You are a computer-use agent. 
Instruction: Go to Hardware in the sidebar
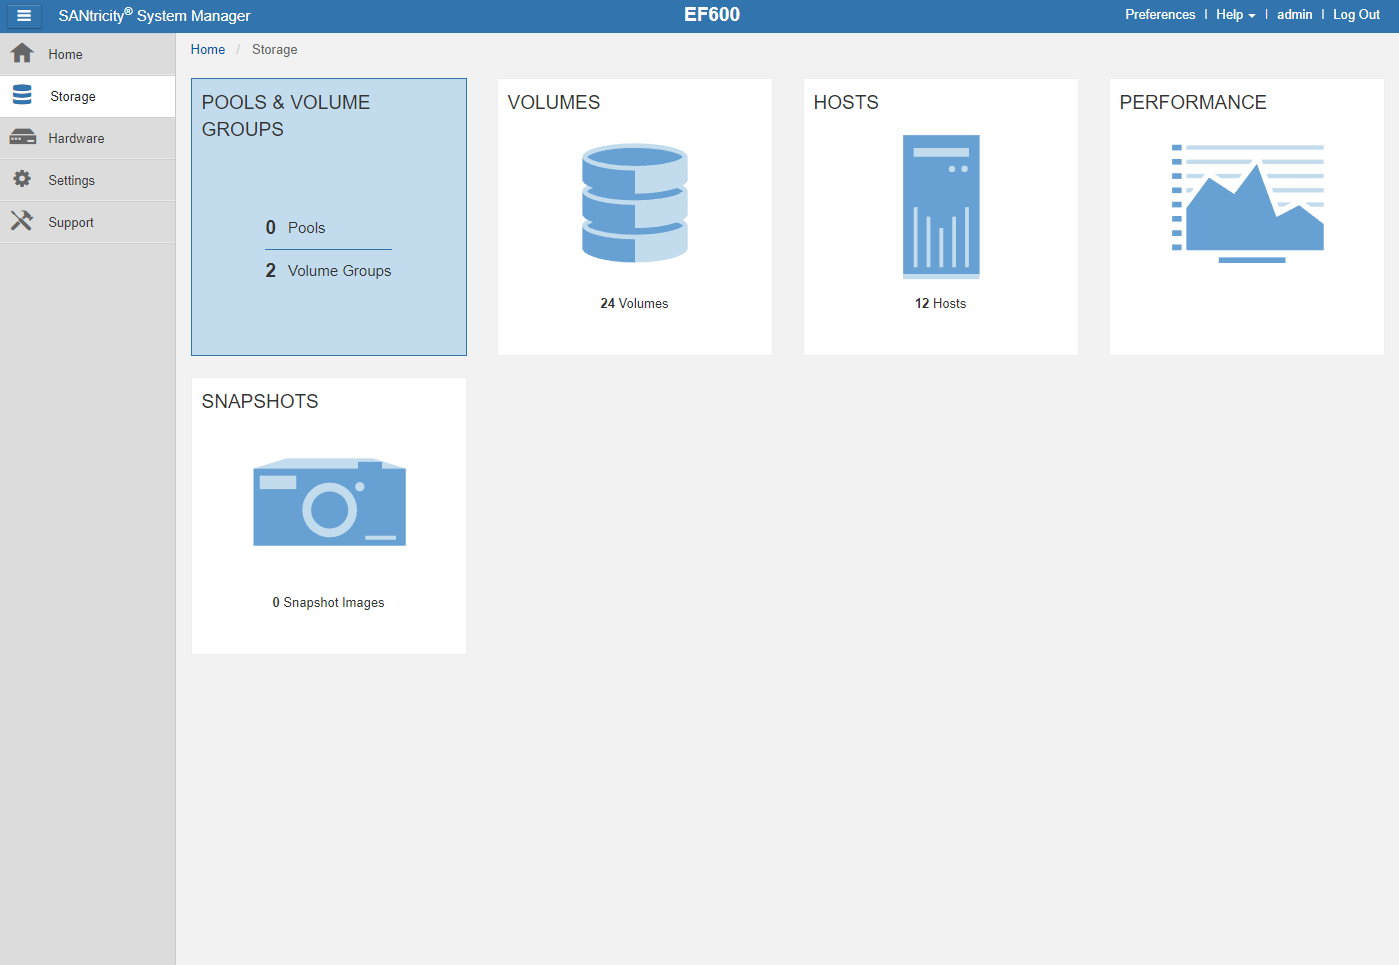tap(88, 138)
